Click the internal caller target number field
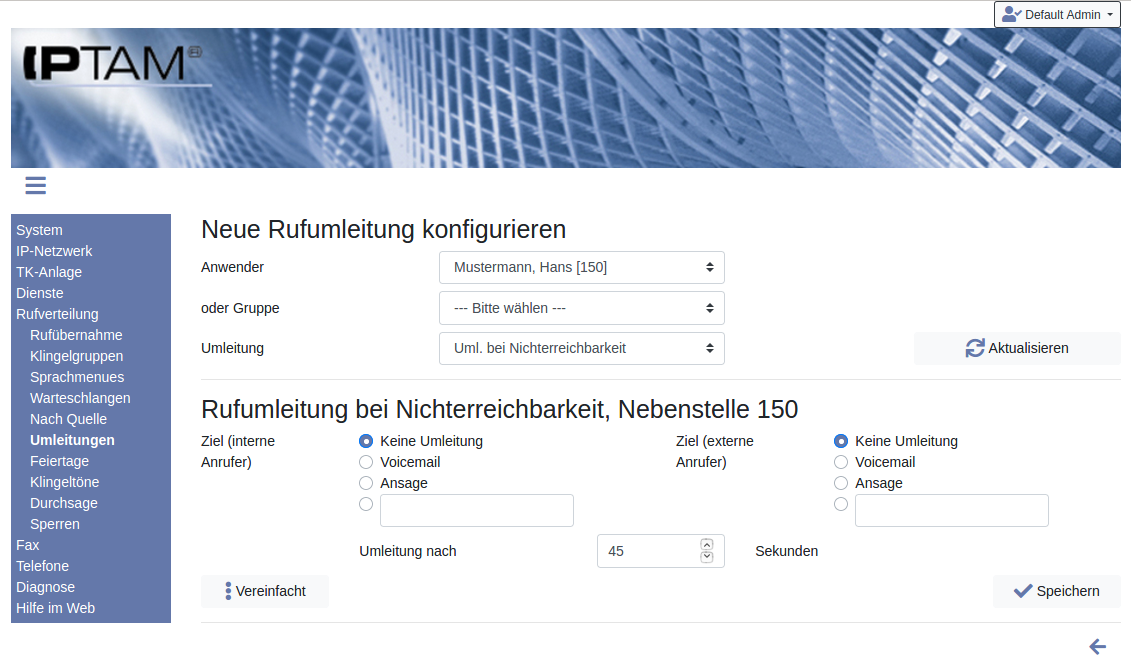Viewport: 1131px width, 664px height. coord(477,510)
